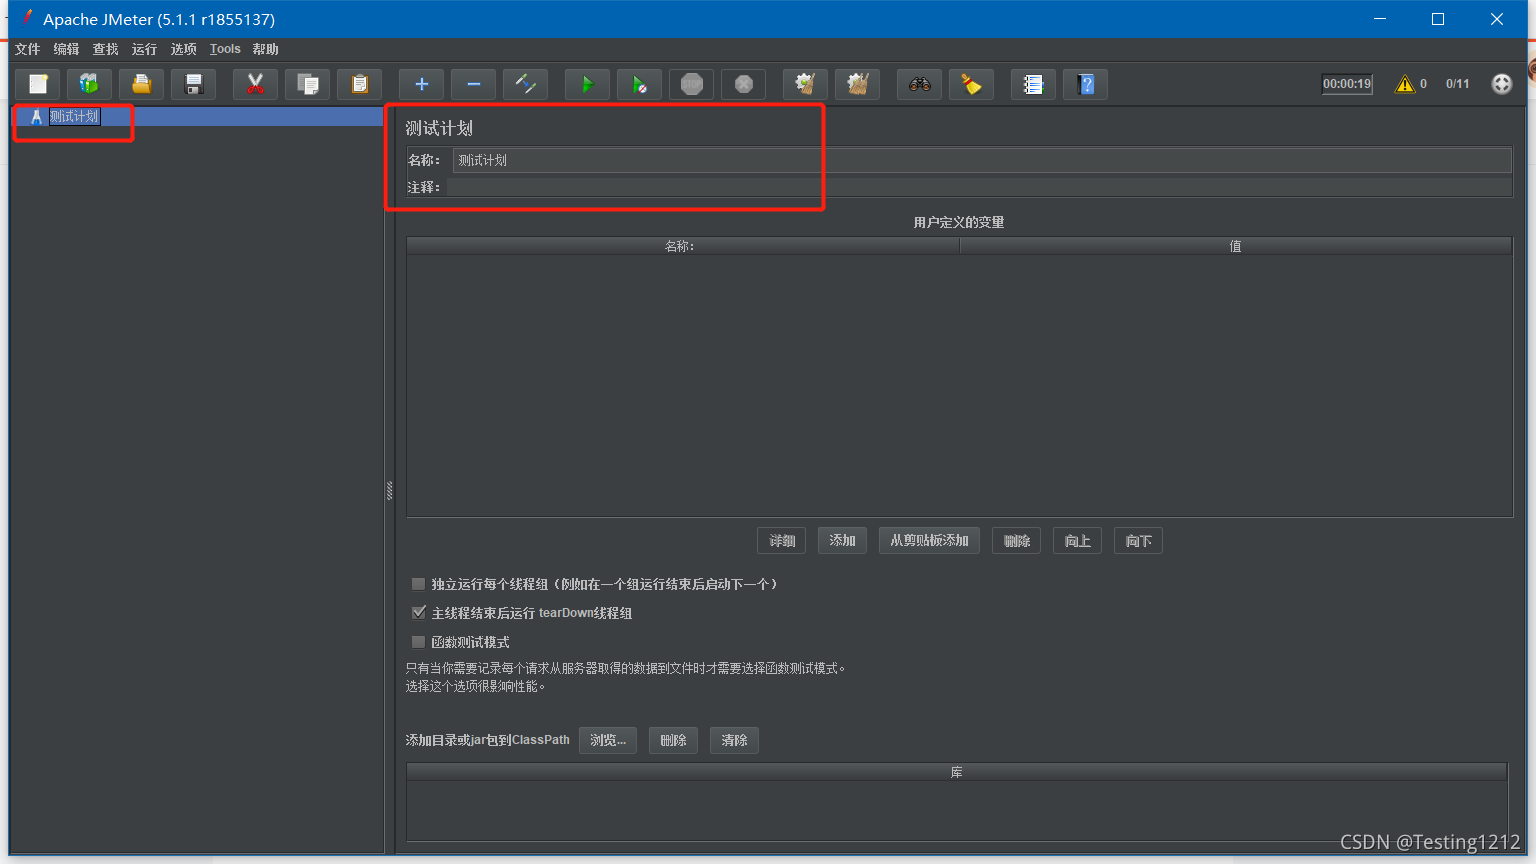Click the 向下 button
1536x864 pixels.
pyautogui.click(x=1138, y=541)
